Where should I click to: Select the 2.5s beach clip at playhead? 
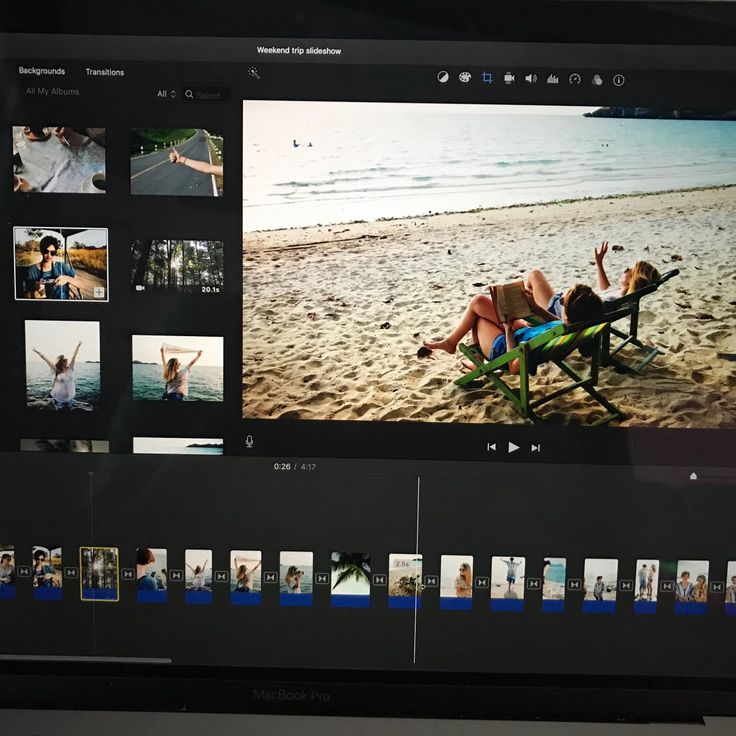(x=405, y=581)
